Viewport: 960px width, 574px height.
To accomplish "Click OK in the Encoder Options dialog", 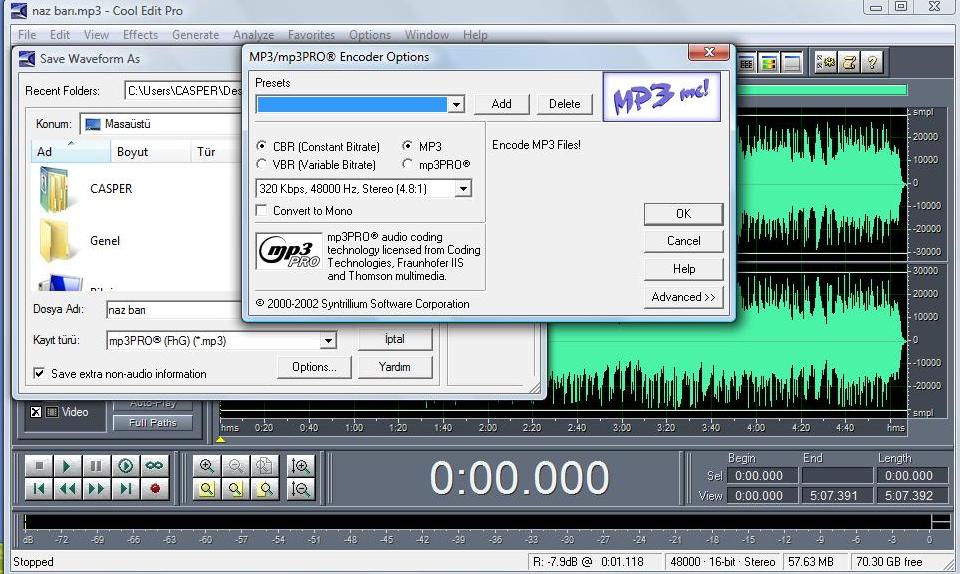I will click(683, 214).
